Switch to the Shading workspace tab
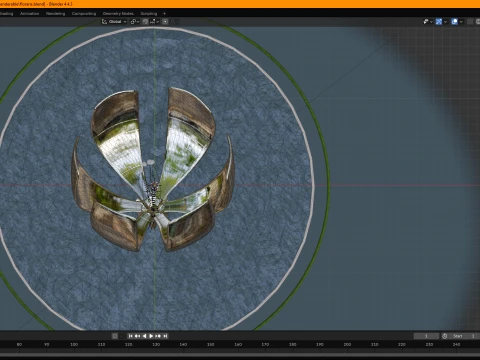 [6, 14]
